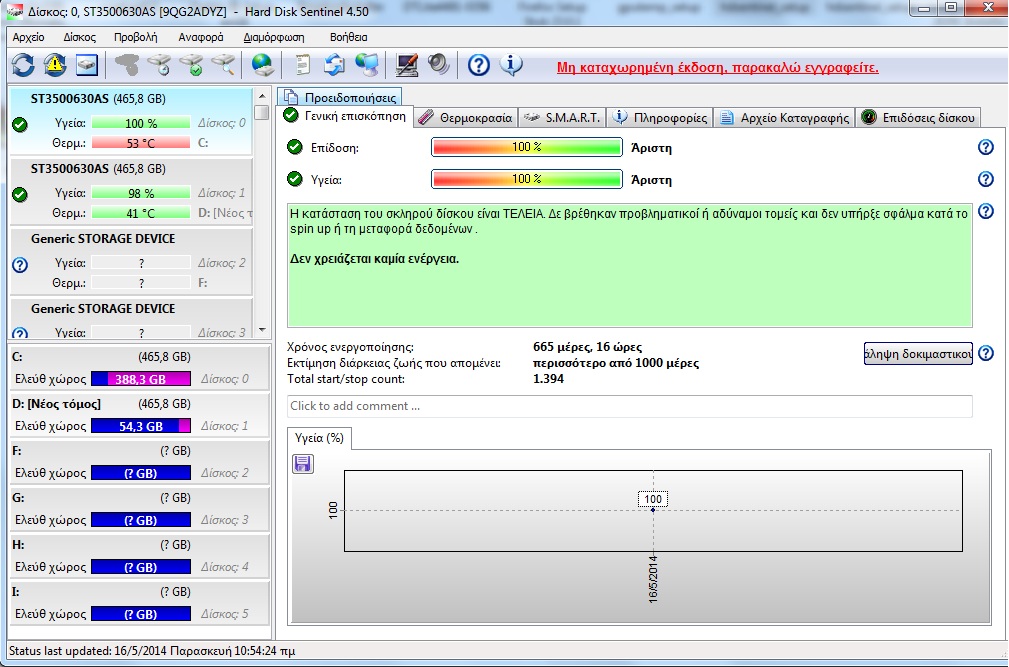Select Generic STORAGE DEVICE Δίσκος 2 entry
Screen dimensions: 1009x667
(x=131, y=261)
